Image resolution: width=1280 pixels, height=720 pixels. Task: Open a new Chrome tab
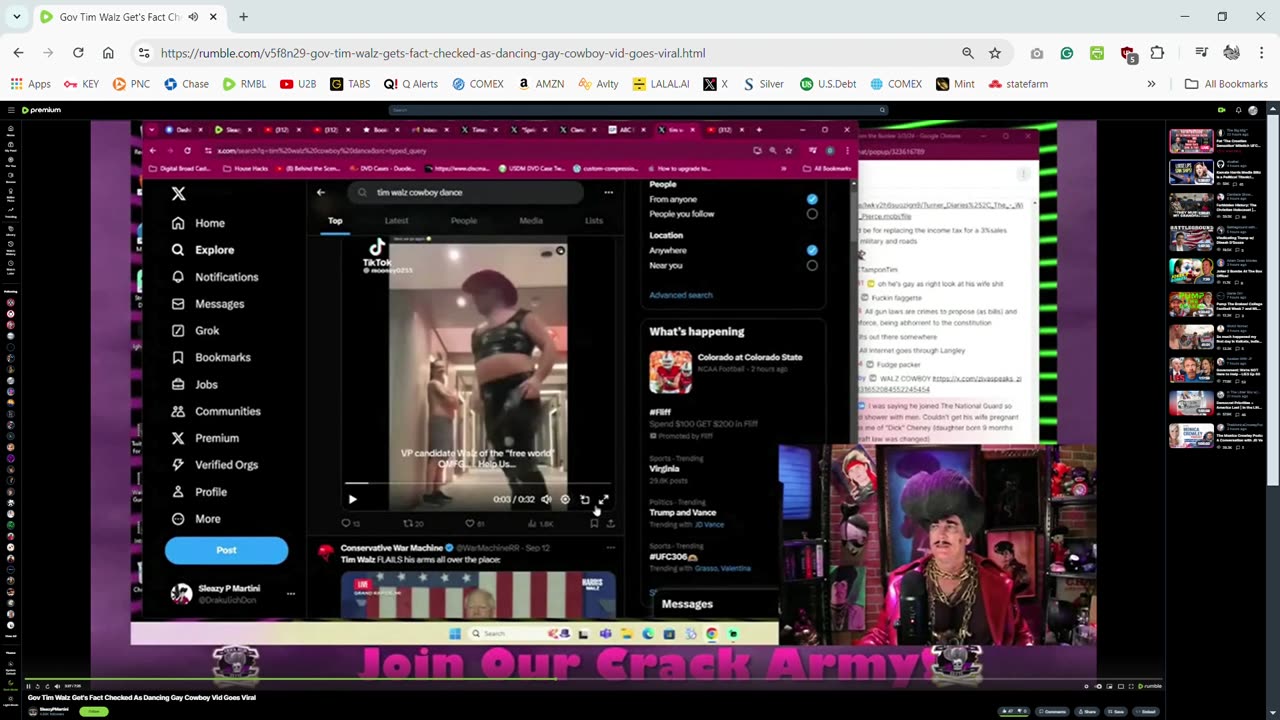click(243, 17)
